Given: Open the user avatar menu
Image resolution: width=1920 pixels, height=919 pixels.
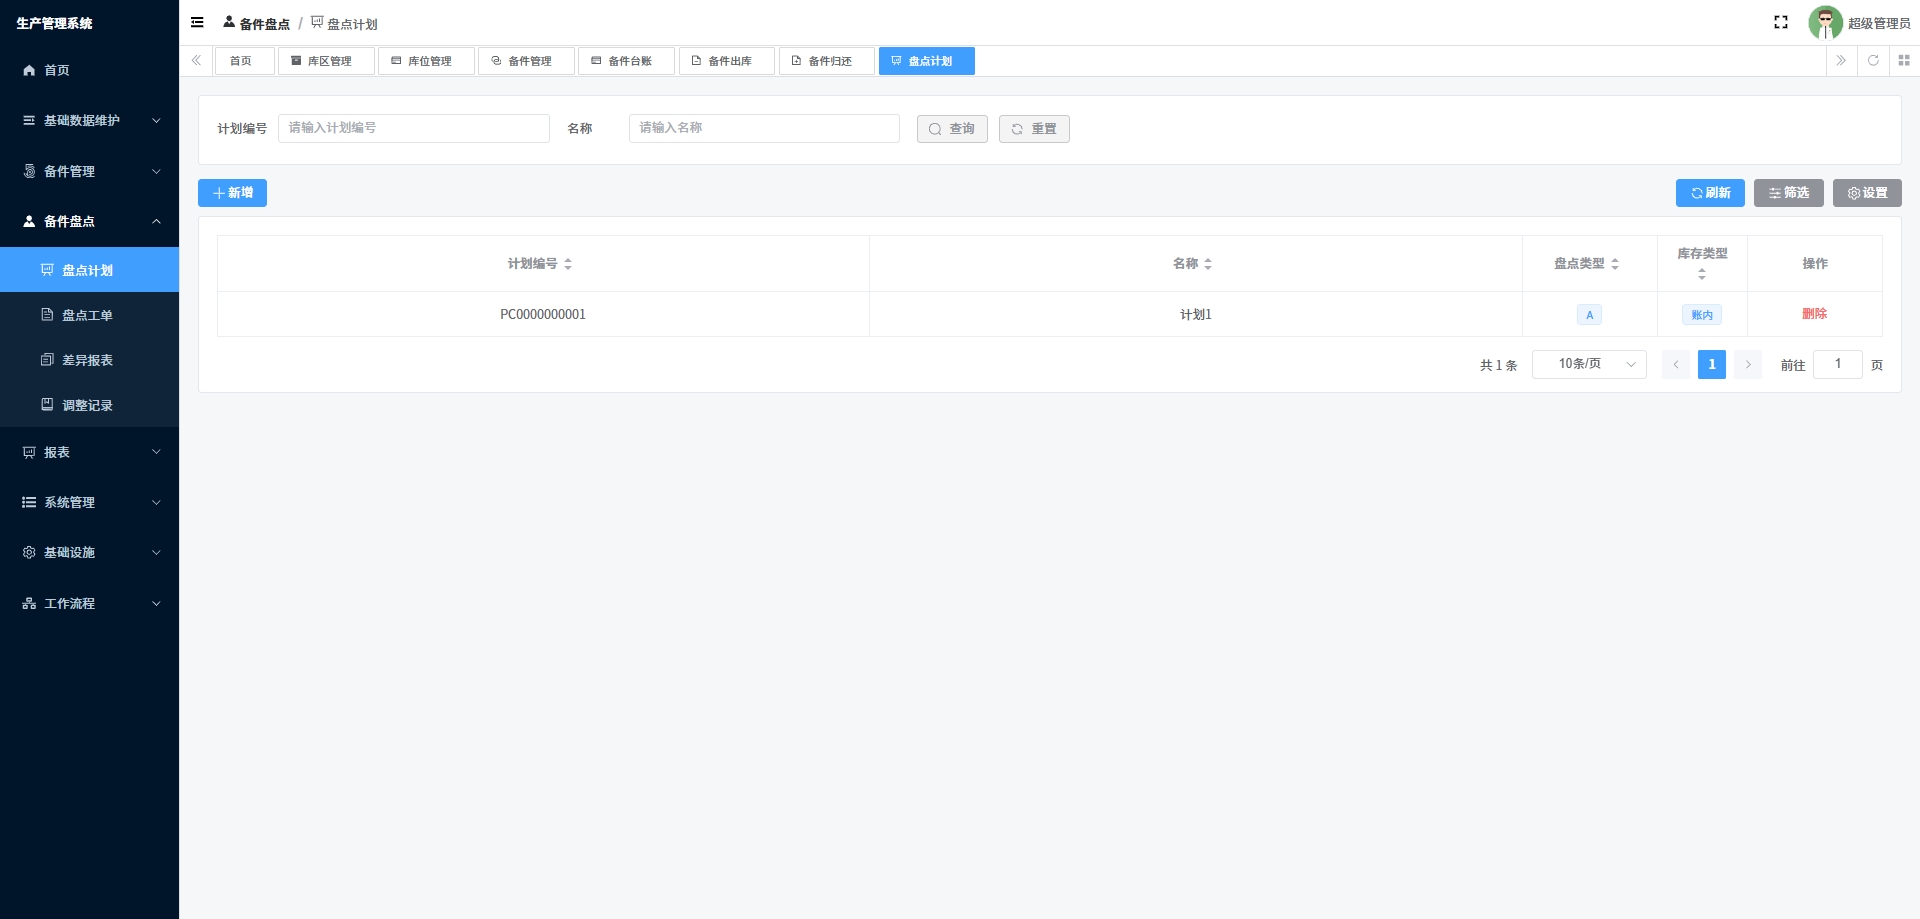Looking at the screenshot, I should coord(1825,23).
